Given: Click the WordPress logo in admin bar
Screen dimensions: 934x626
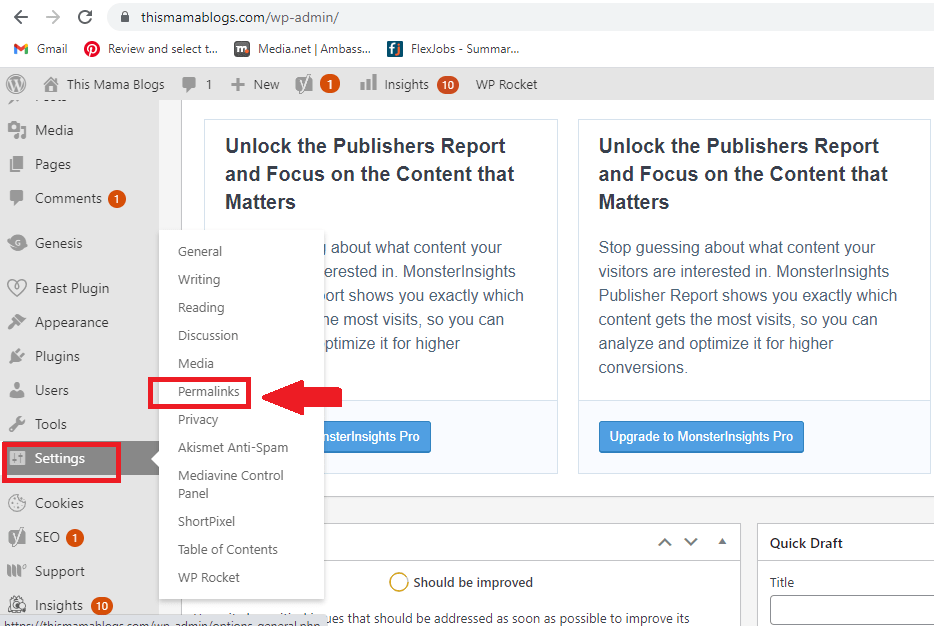Looking at the screenshot, I should [16, 84].
